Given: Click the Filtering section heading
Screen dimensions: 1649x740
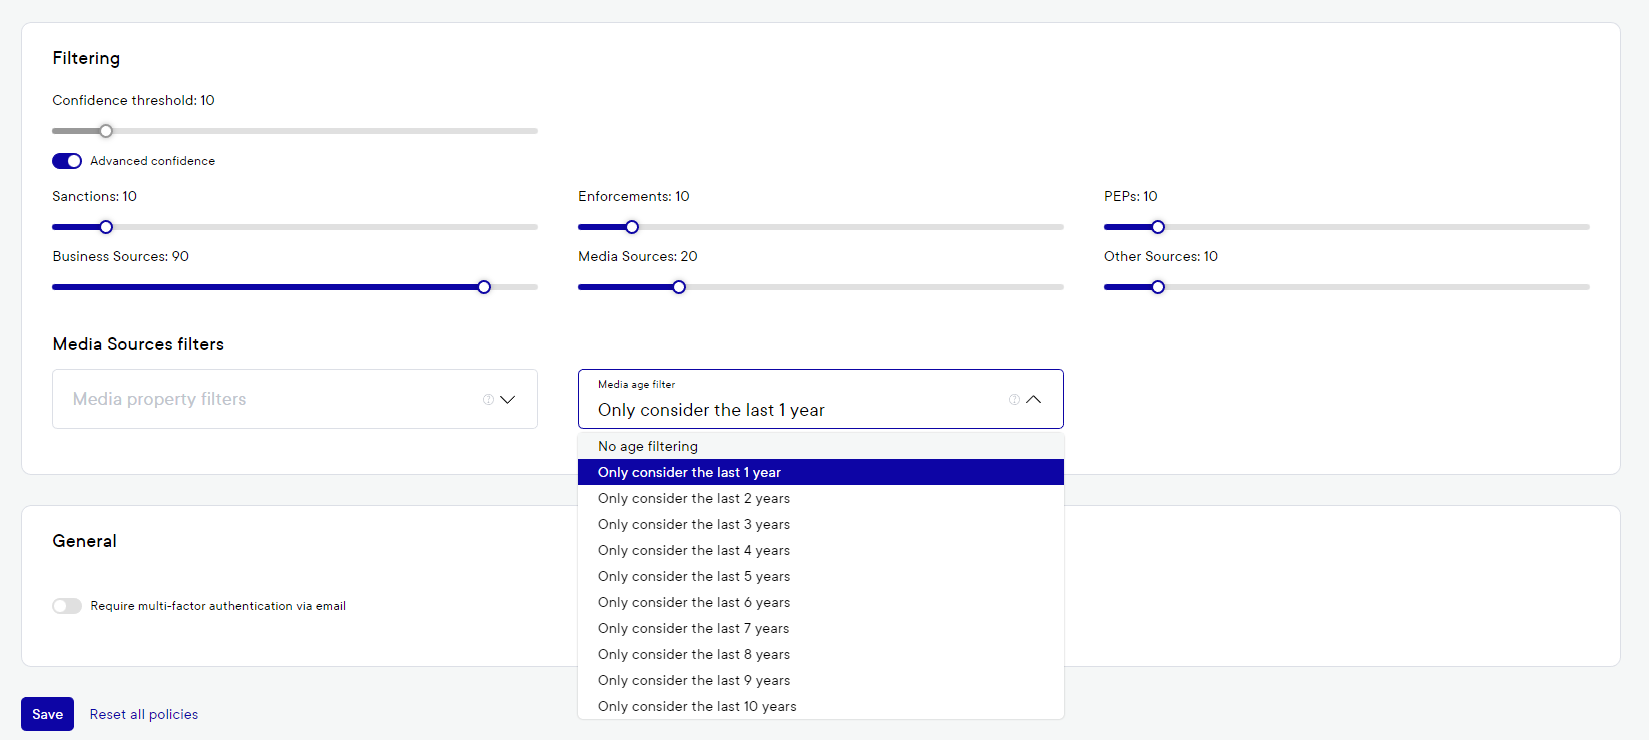Looking at the screenshot, I should 86,58.
